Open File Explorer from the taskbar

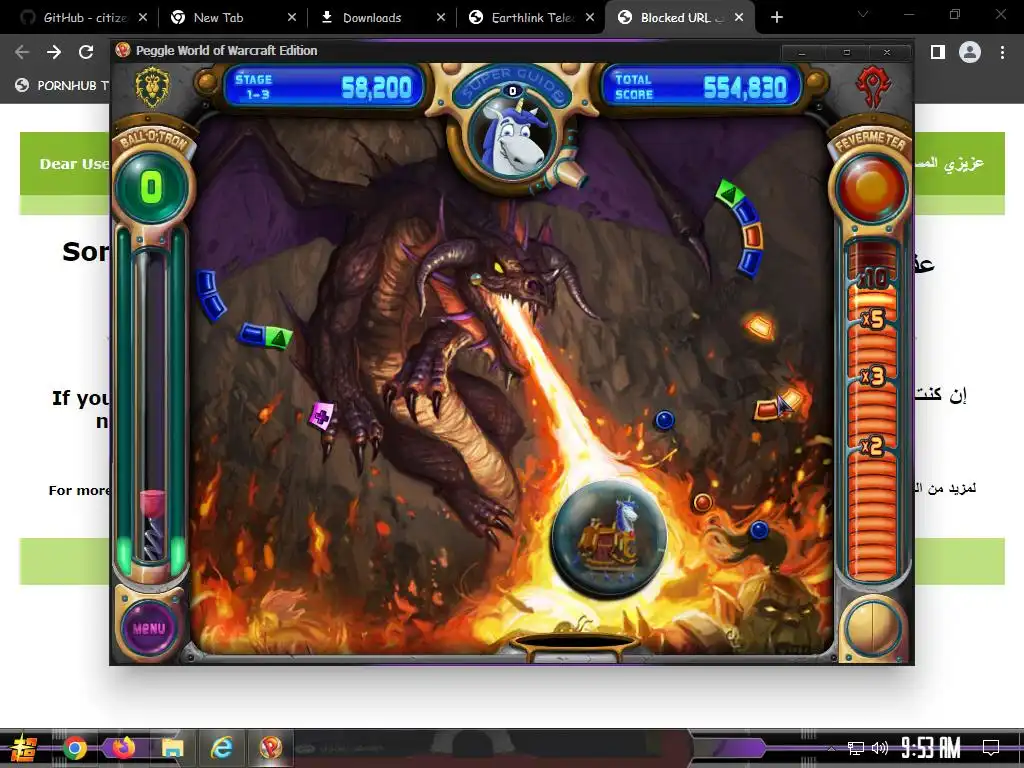[172, 748]
